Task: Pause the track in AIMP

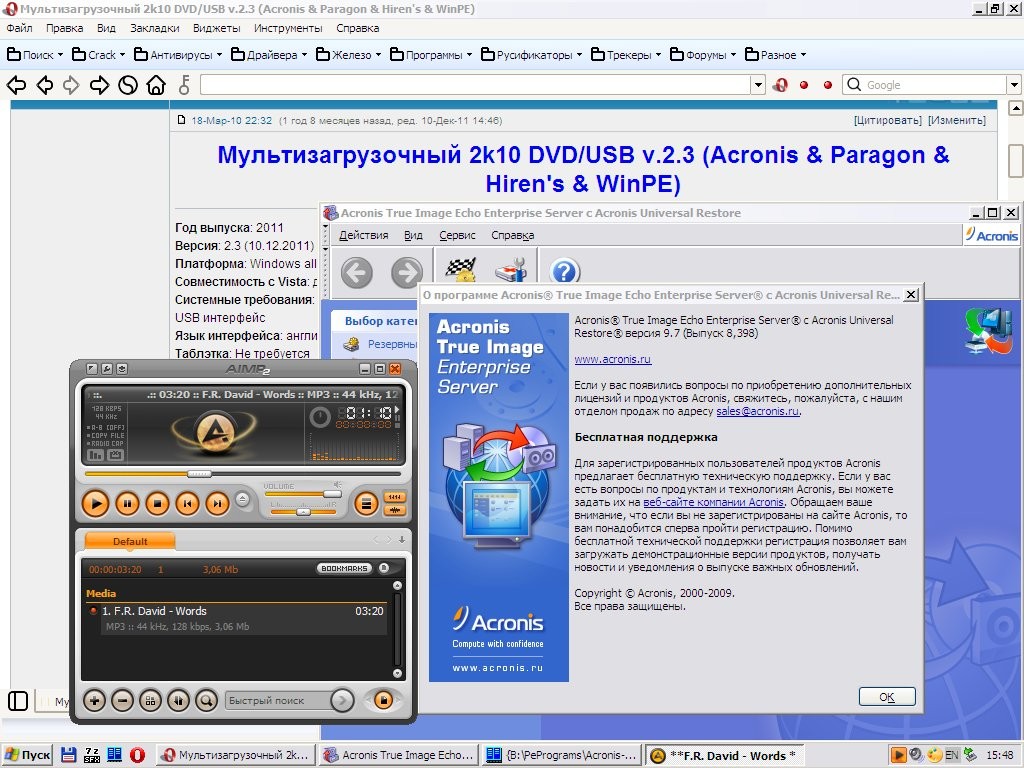Action: pyautogui.click(x=127, y=504)
